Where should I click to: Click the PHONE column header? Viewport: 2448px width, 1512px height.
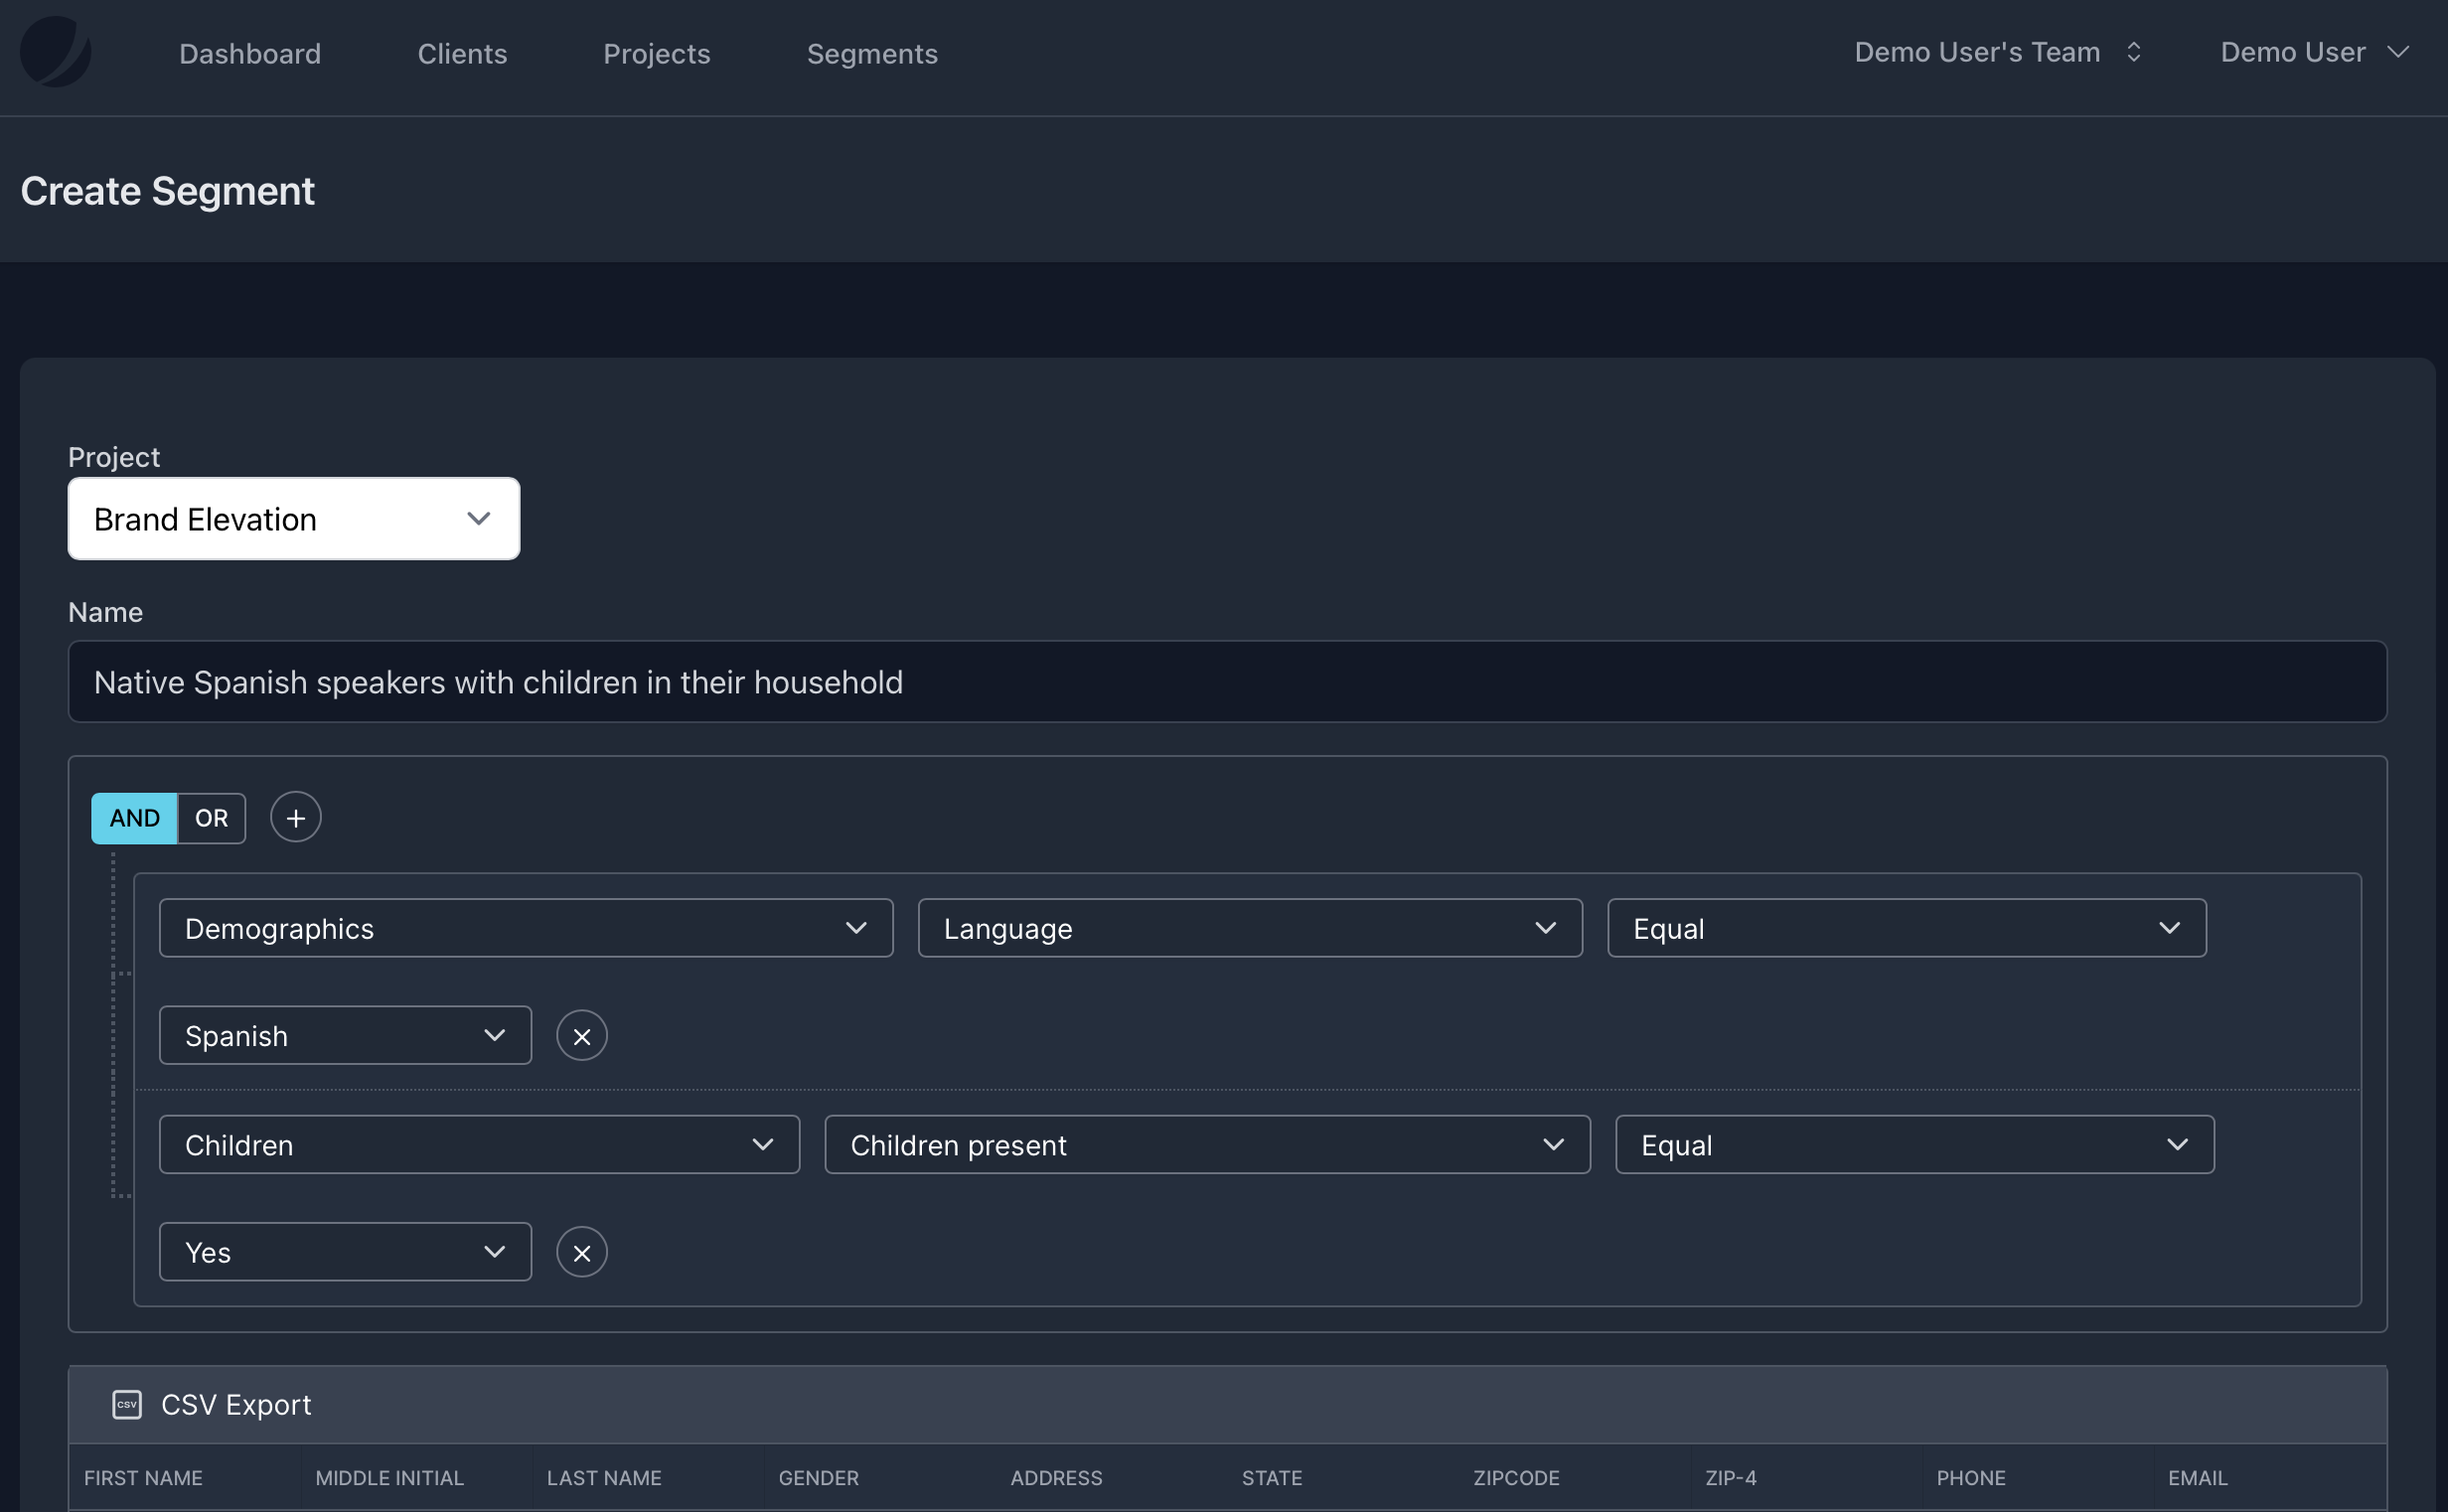point(1971,1478)
